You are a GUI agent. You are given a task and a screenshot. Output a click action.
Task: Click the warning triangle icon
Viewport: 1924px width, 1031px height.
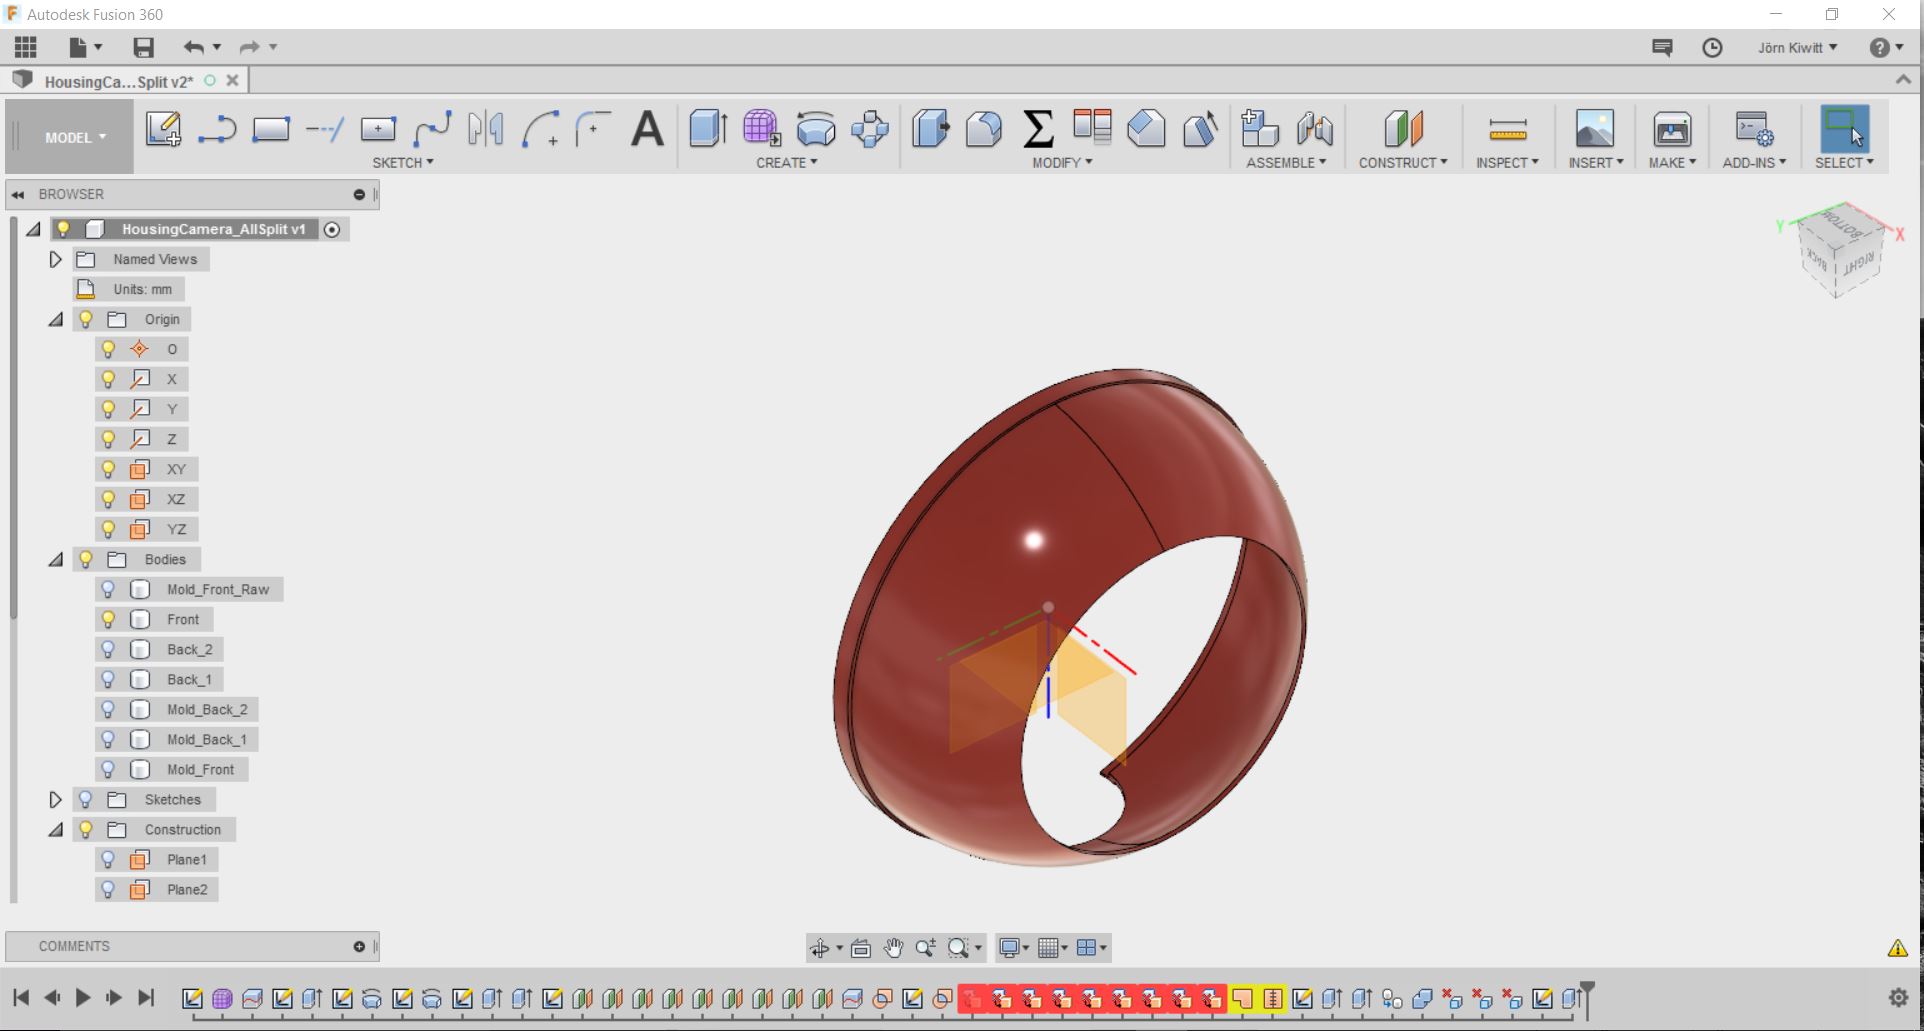(x=1897, y=948)
